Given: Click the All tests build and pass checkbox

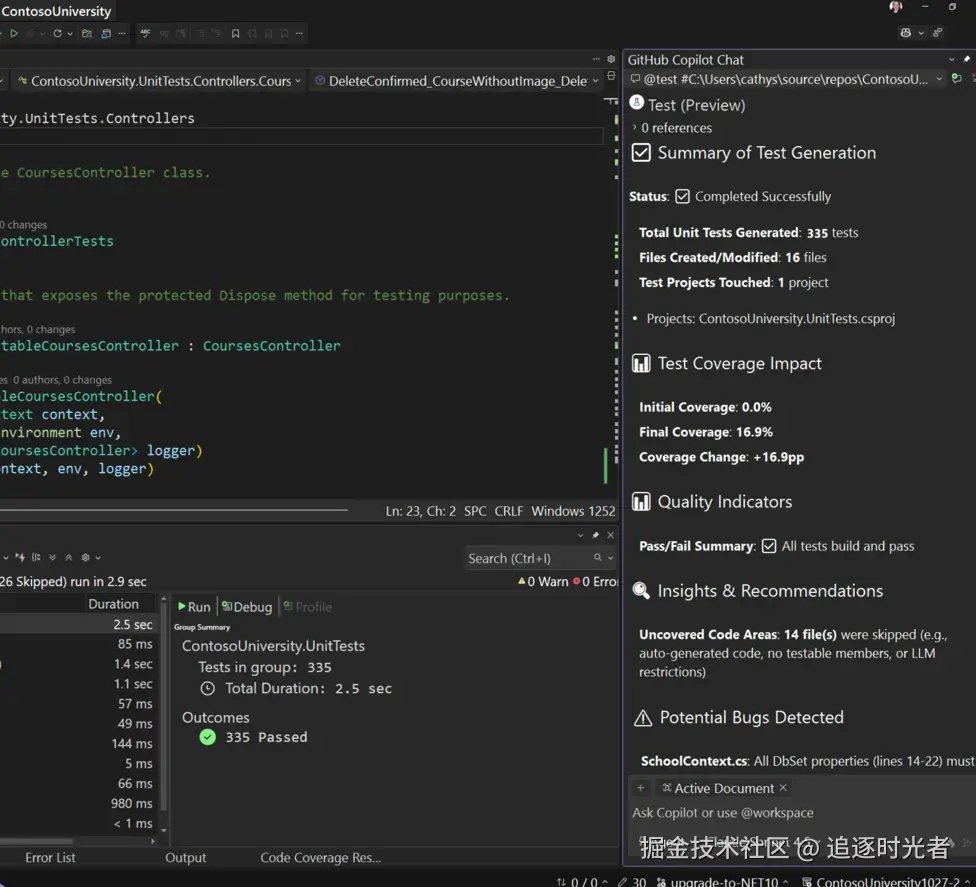Looking at the screenshot, I should (769, 546).
